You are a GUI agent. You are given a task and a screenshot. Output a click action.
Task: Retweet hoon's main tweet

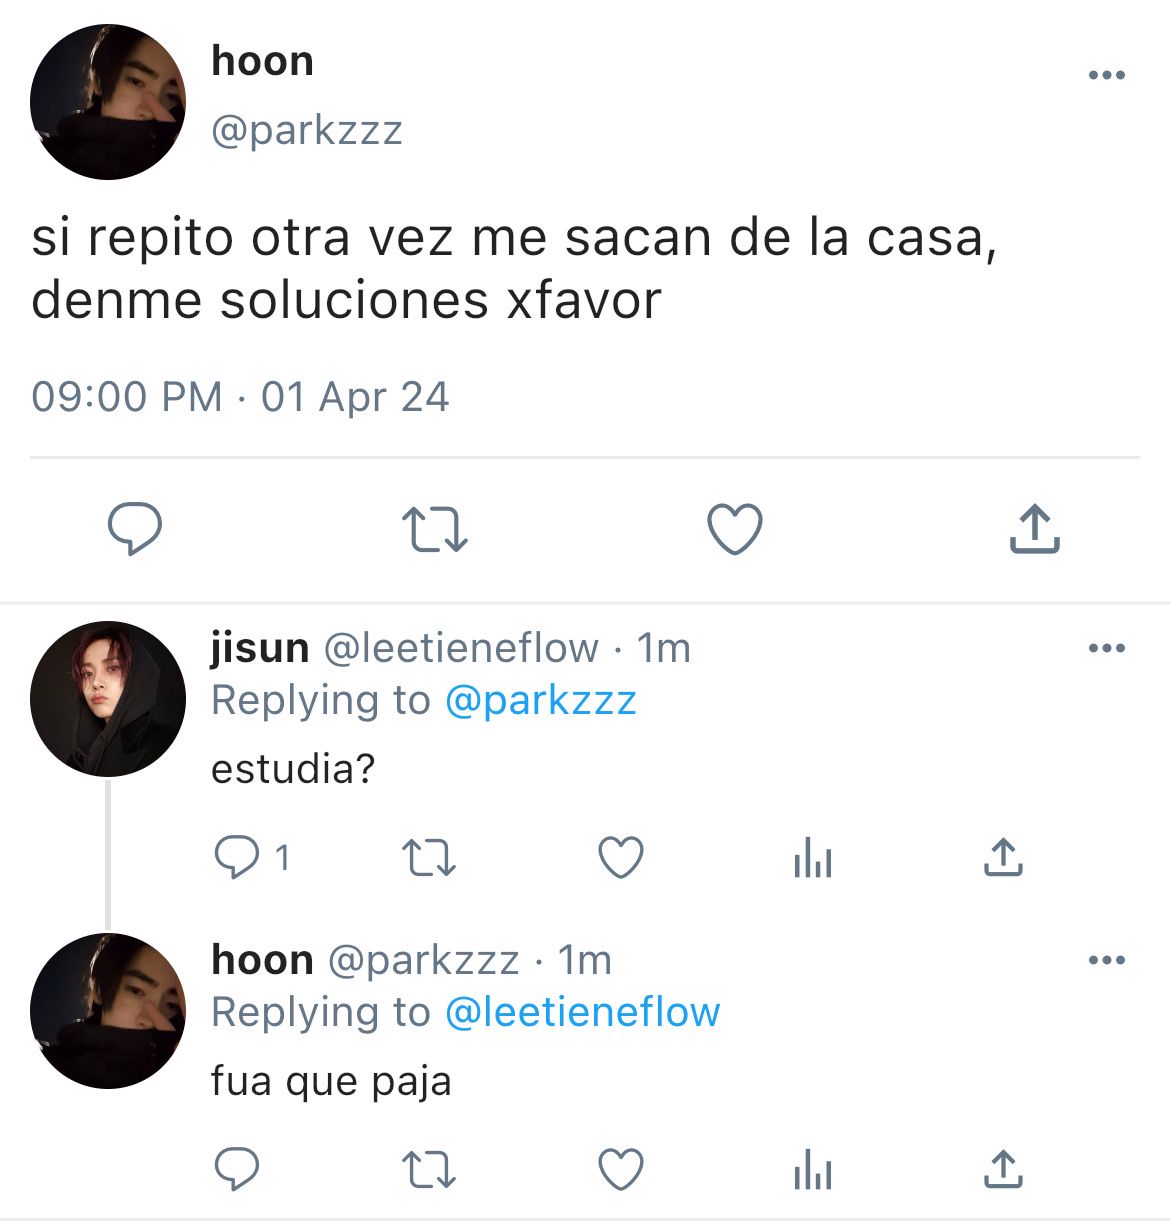[x=434, y=530]
